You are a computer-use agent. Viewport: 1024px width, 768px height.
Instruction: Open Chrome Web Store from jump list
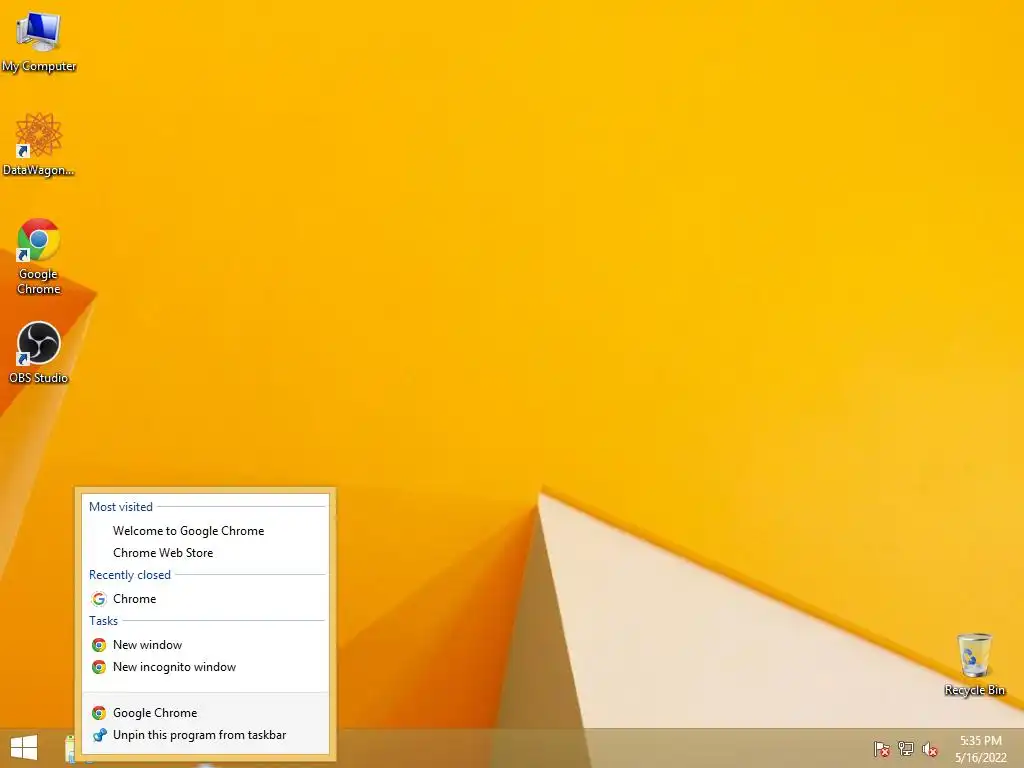[x=206, y=552]
